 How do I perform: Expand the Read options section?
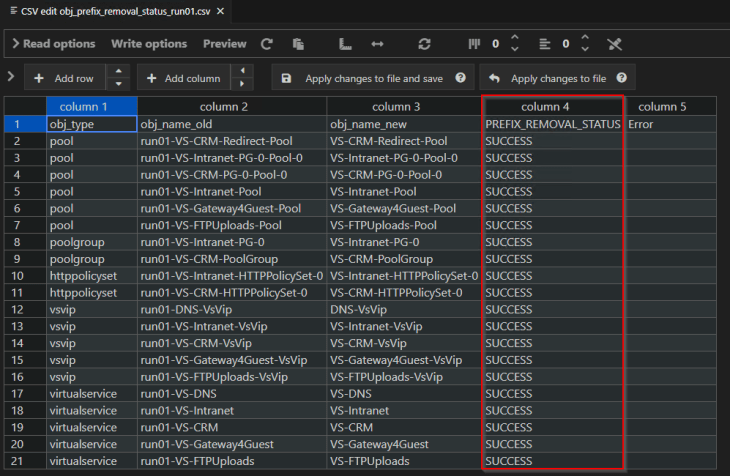point(54,44)
